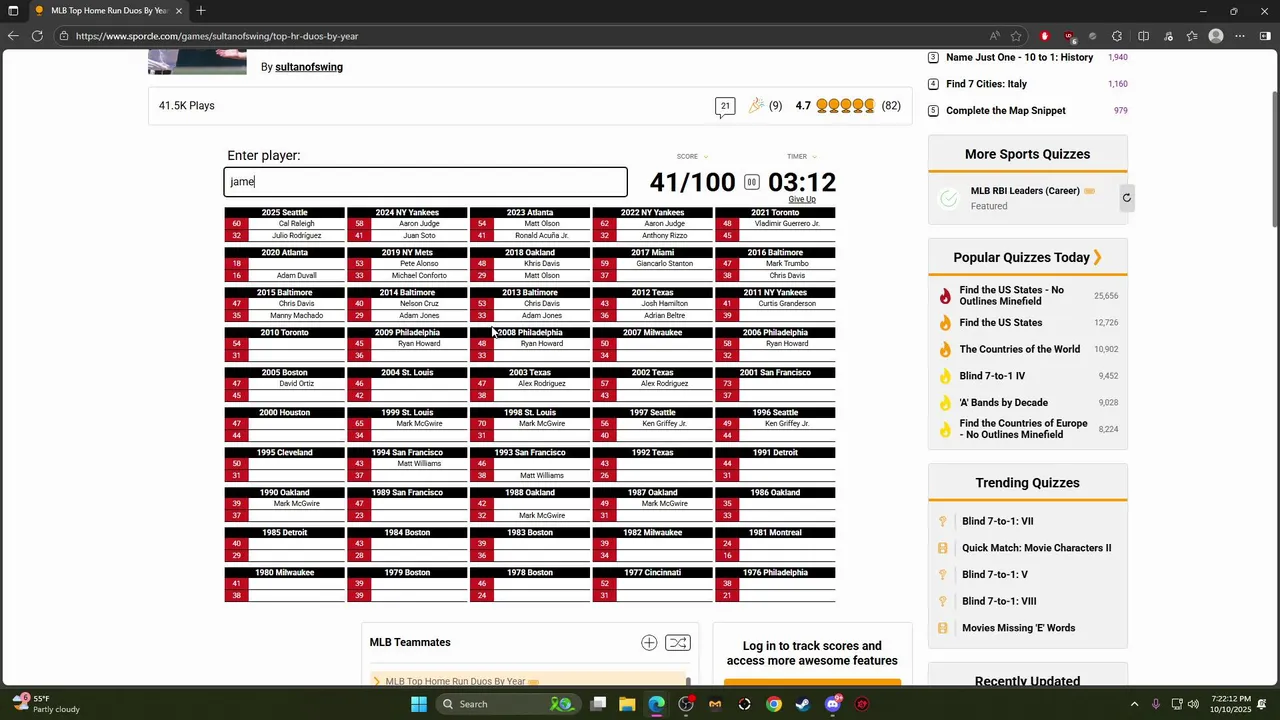The image size is (1280, 720).
Task: Rate quiz using the orange rating trophies
Action: tap(845, 105)
